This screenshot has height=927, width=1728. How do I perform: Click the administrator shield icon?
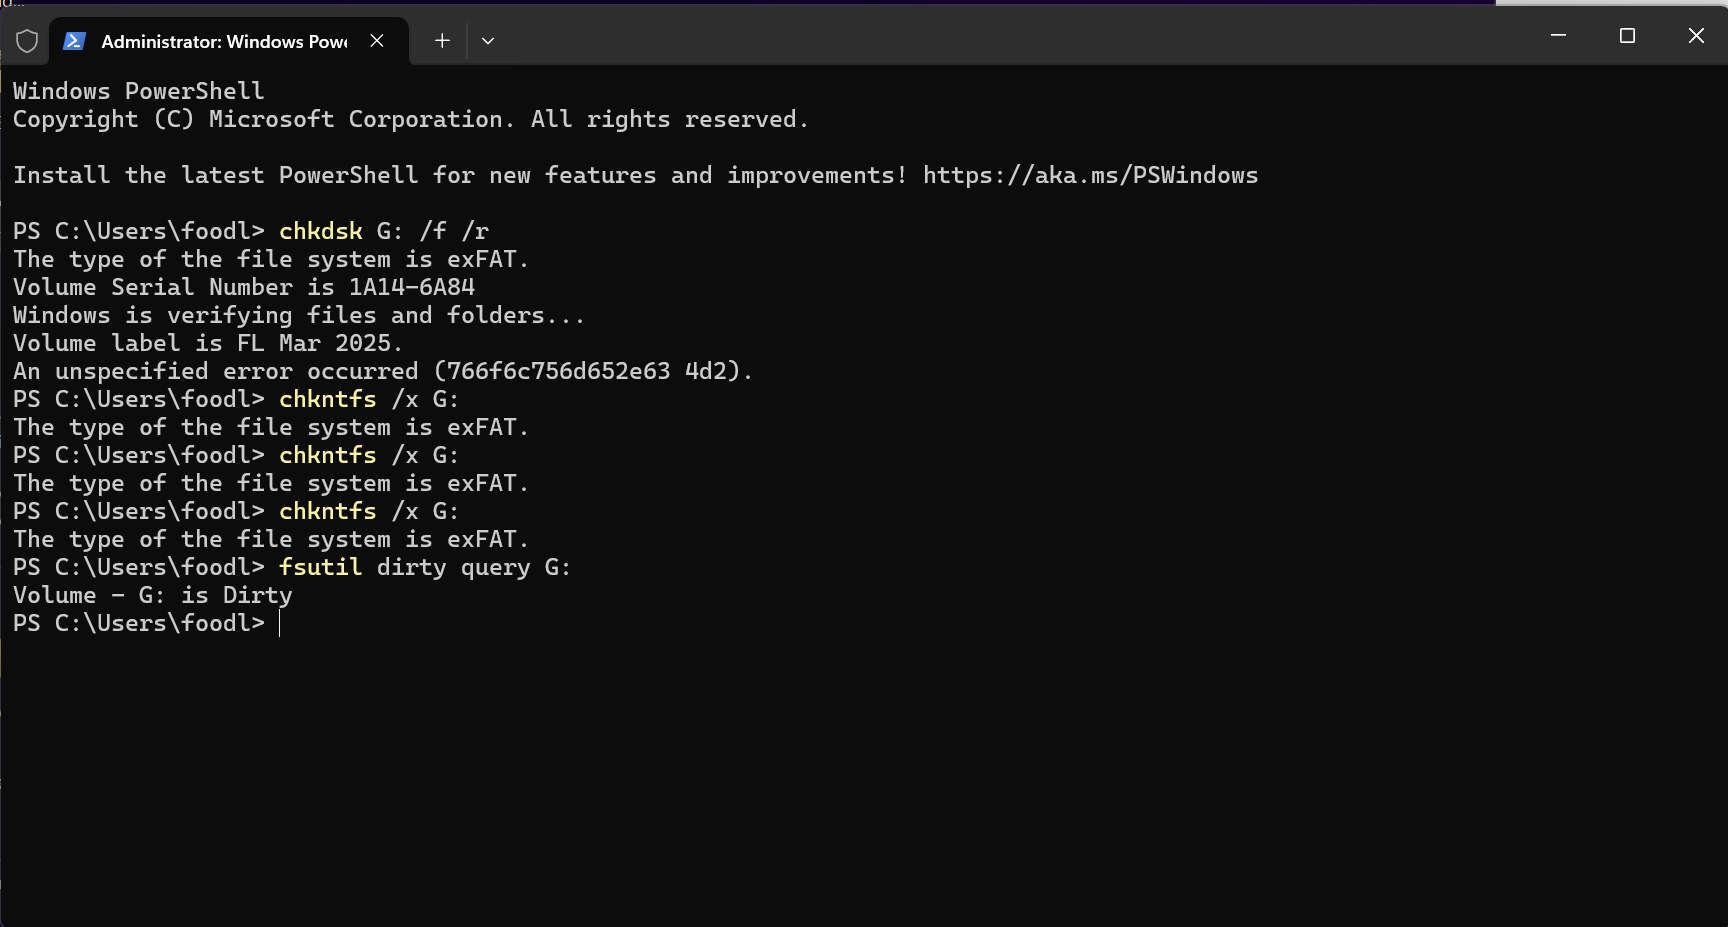tap(27, 41)
